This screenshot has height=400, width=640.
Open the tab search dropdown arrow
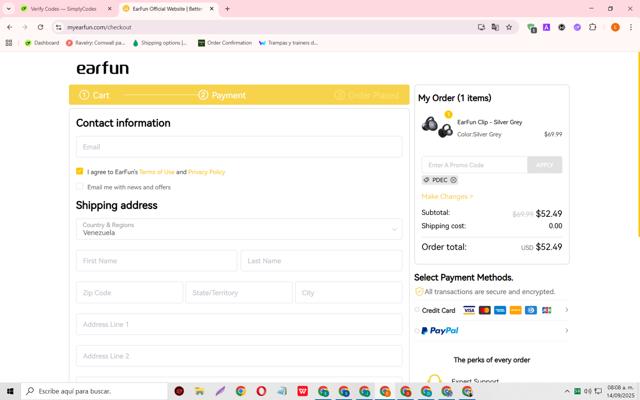tap(9, 9)
